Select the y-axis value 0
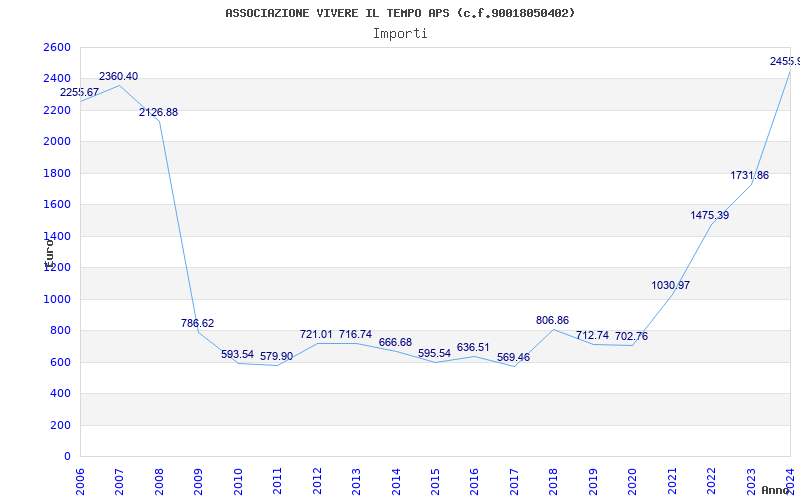This screenshot has width=800, height=500. point(67,457)
